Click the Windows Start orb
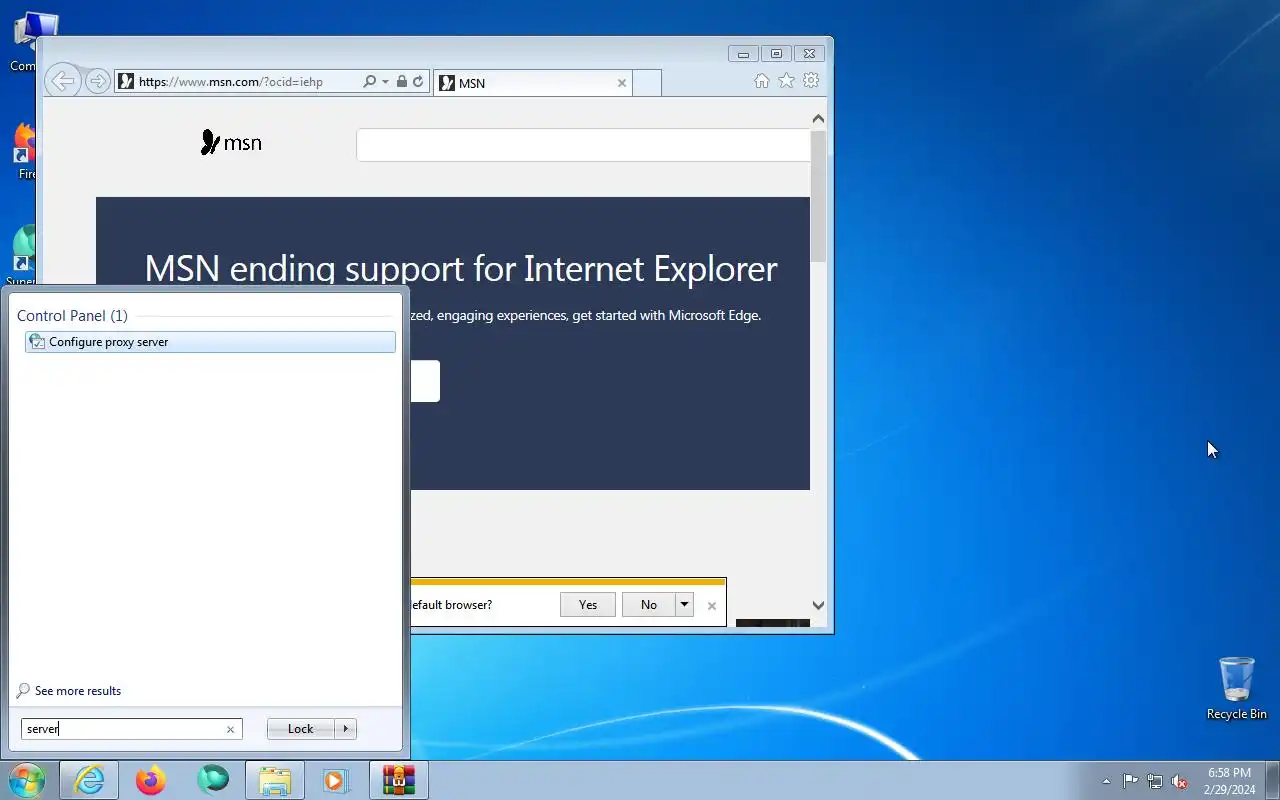The height and width of the screenshot is (800, 1280). 26,780
